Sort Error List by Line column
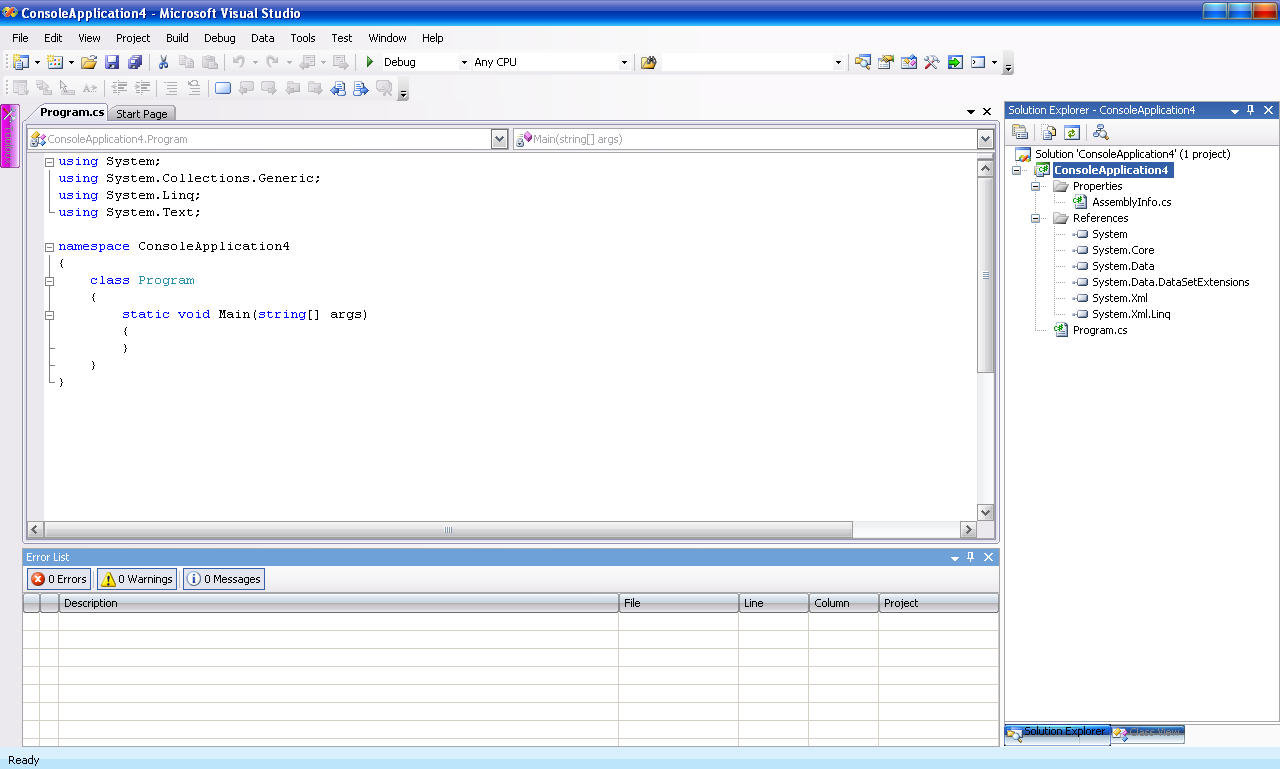The width and height of the screenshot is (1280, 769). point(774,603)
